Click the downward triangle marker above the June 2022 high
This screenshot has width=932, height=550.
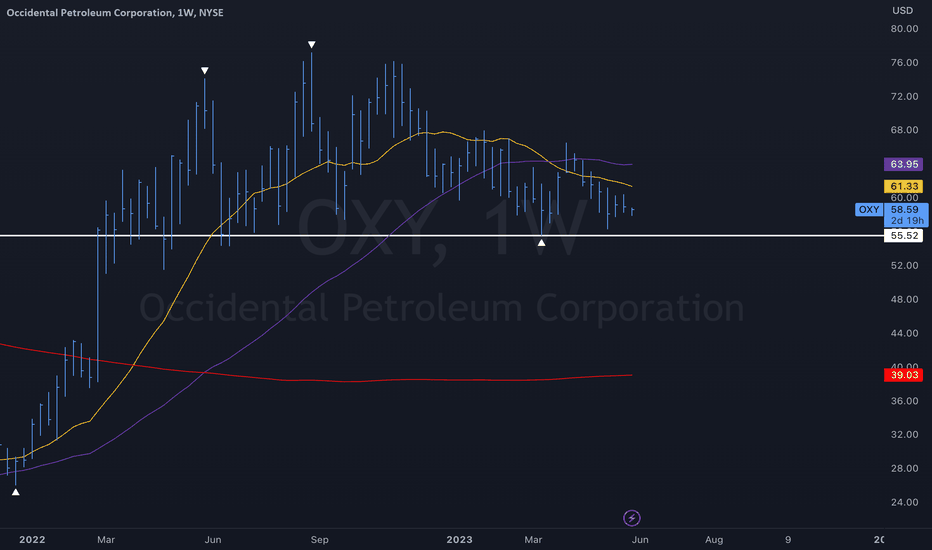(x=204, y=71)
